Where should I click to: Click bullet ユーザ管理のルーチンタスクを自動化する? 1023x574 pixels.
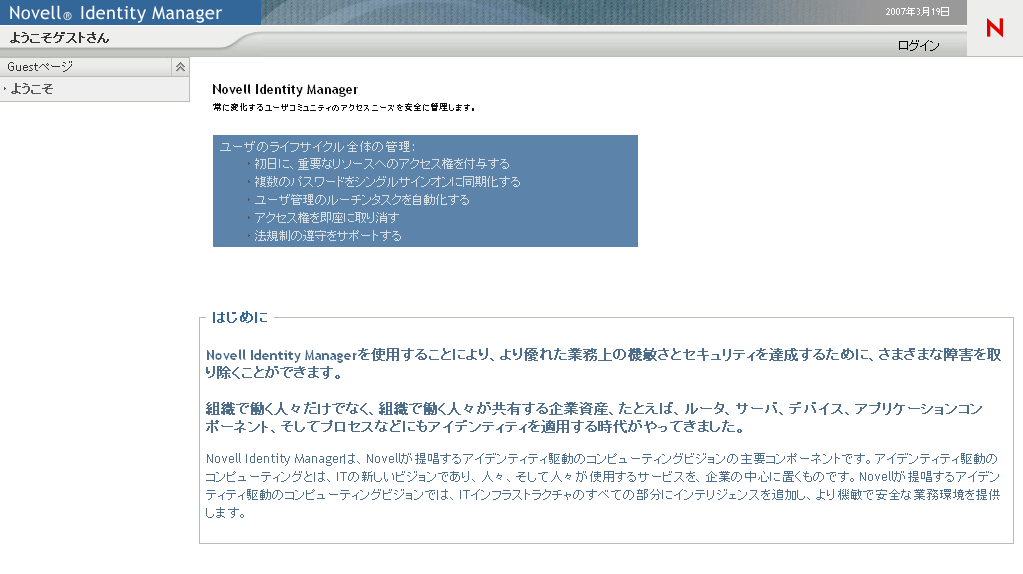(361, 200)
